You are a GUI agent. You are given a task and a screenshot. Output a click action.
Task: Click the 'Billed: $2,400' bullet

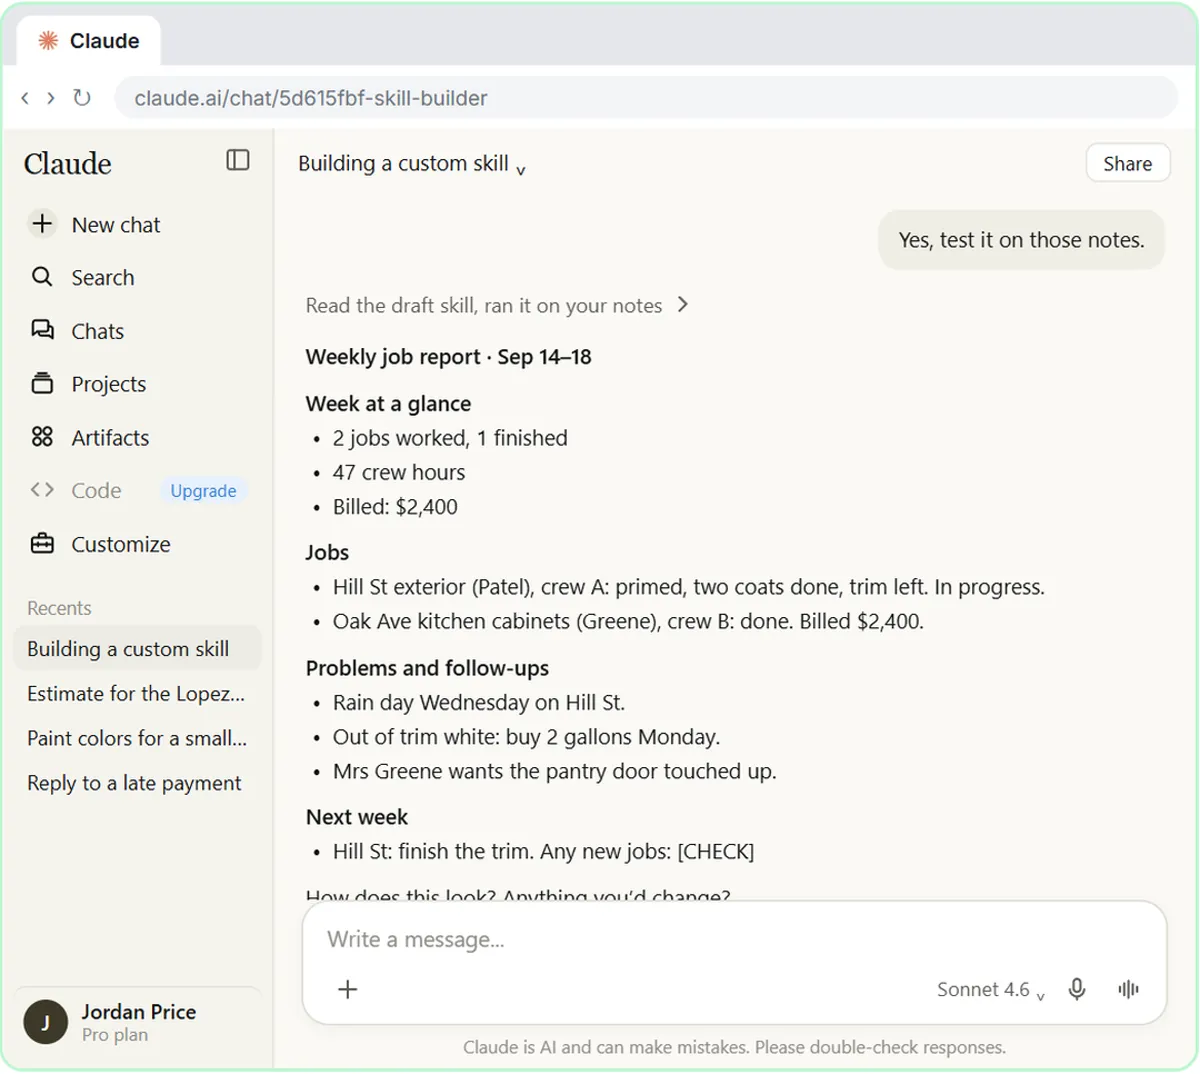click(x=395, y=507)
